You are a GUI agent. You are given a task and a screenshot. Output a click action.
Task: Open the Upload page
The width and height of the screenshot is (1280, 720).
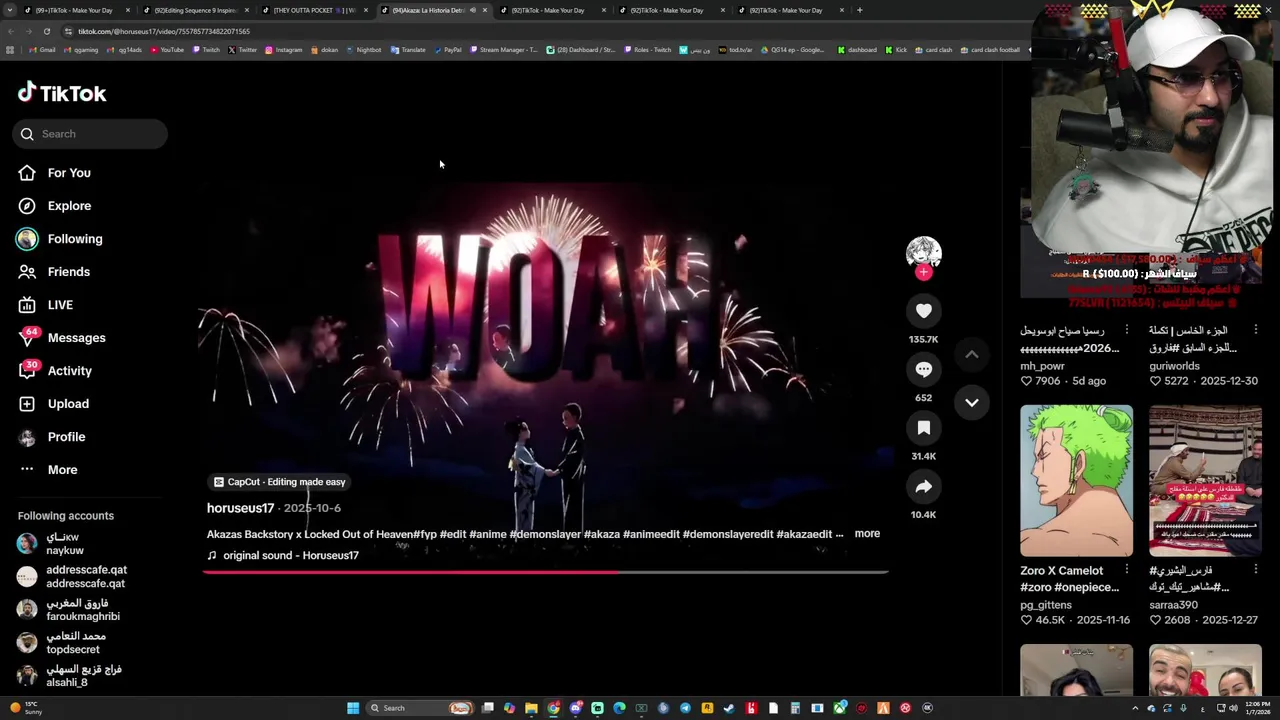(x=54, y=404)
